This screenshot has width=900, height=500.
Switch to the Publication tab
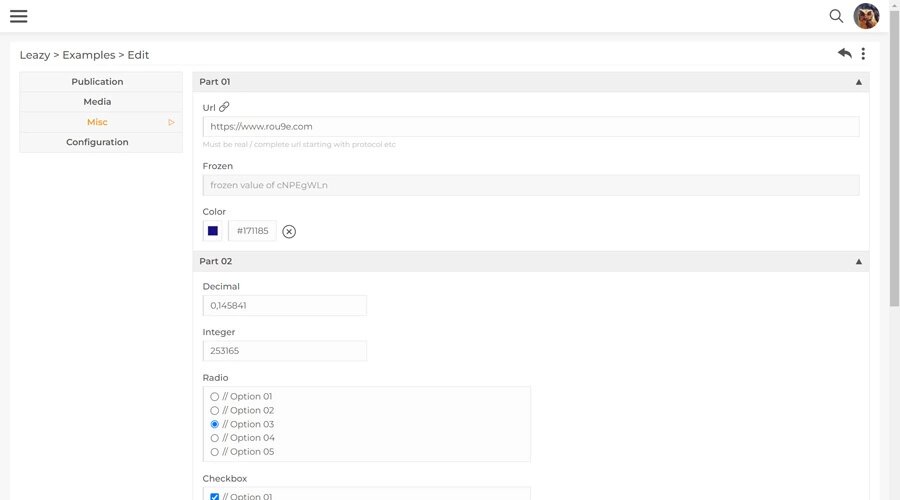click(101, 82)
